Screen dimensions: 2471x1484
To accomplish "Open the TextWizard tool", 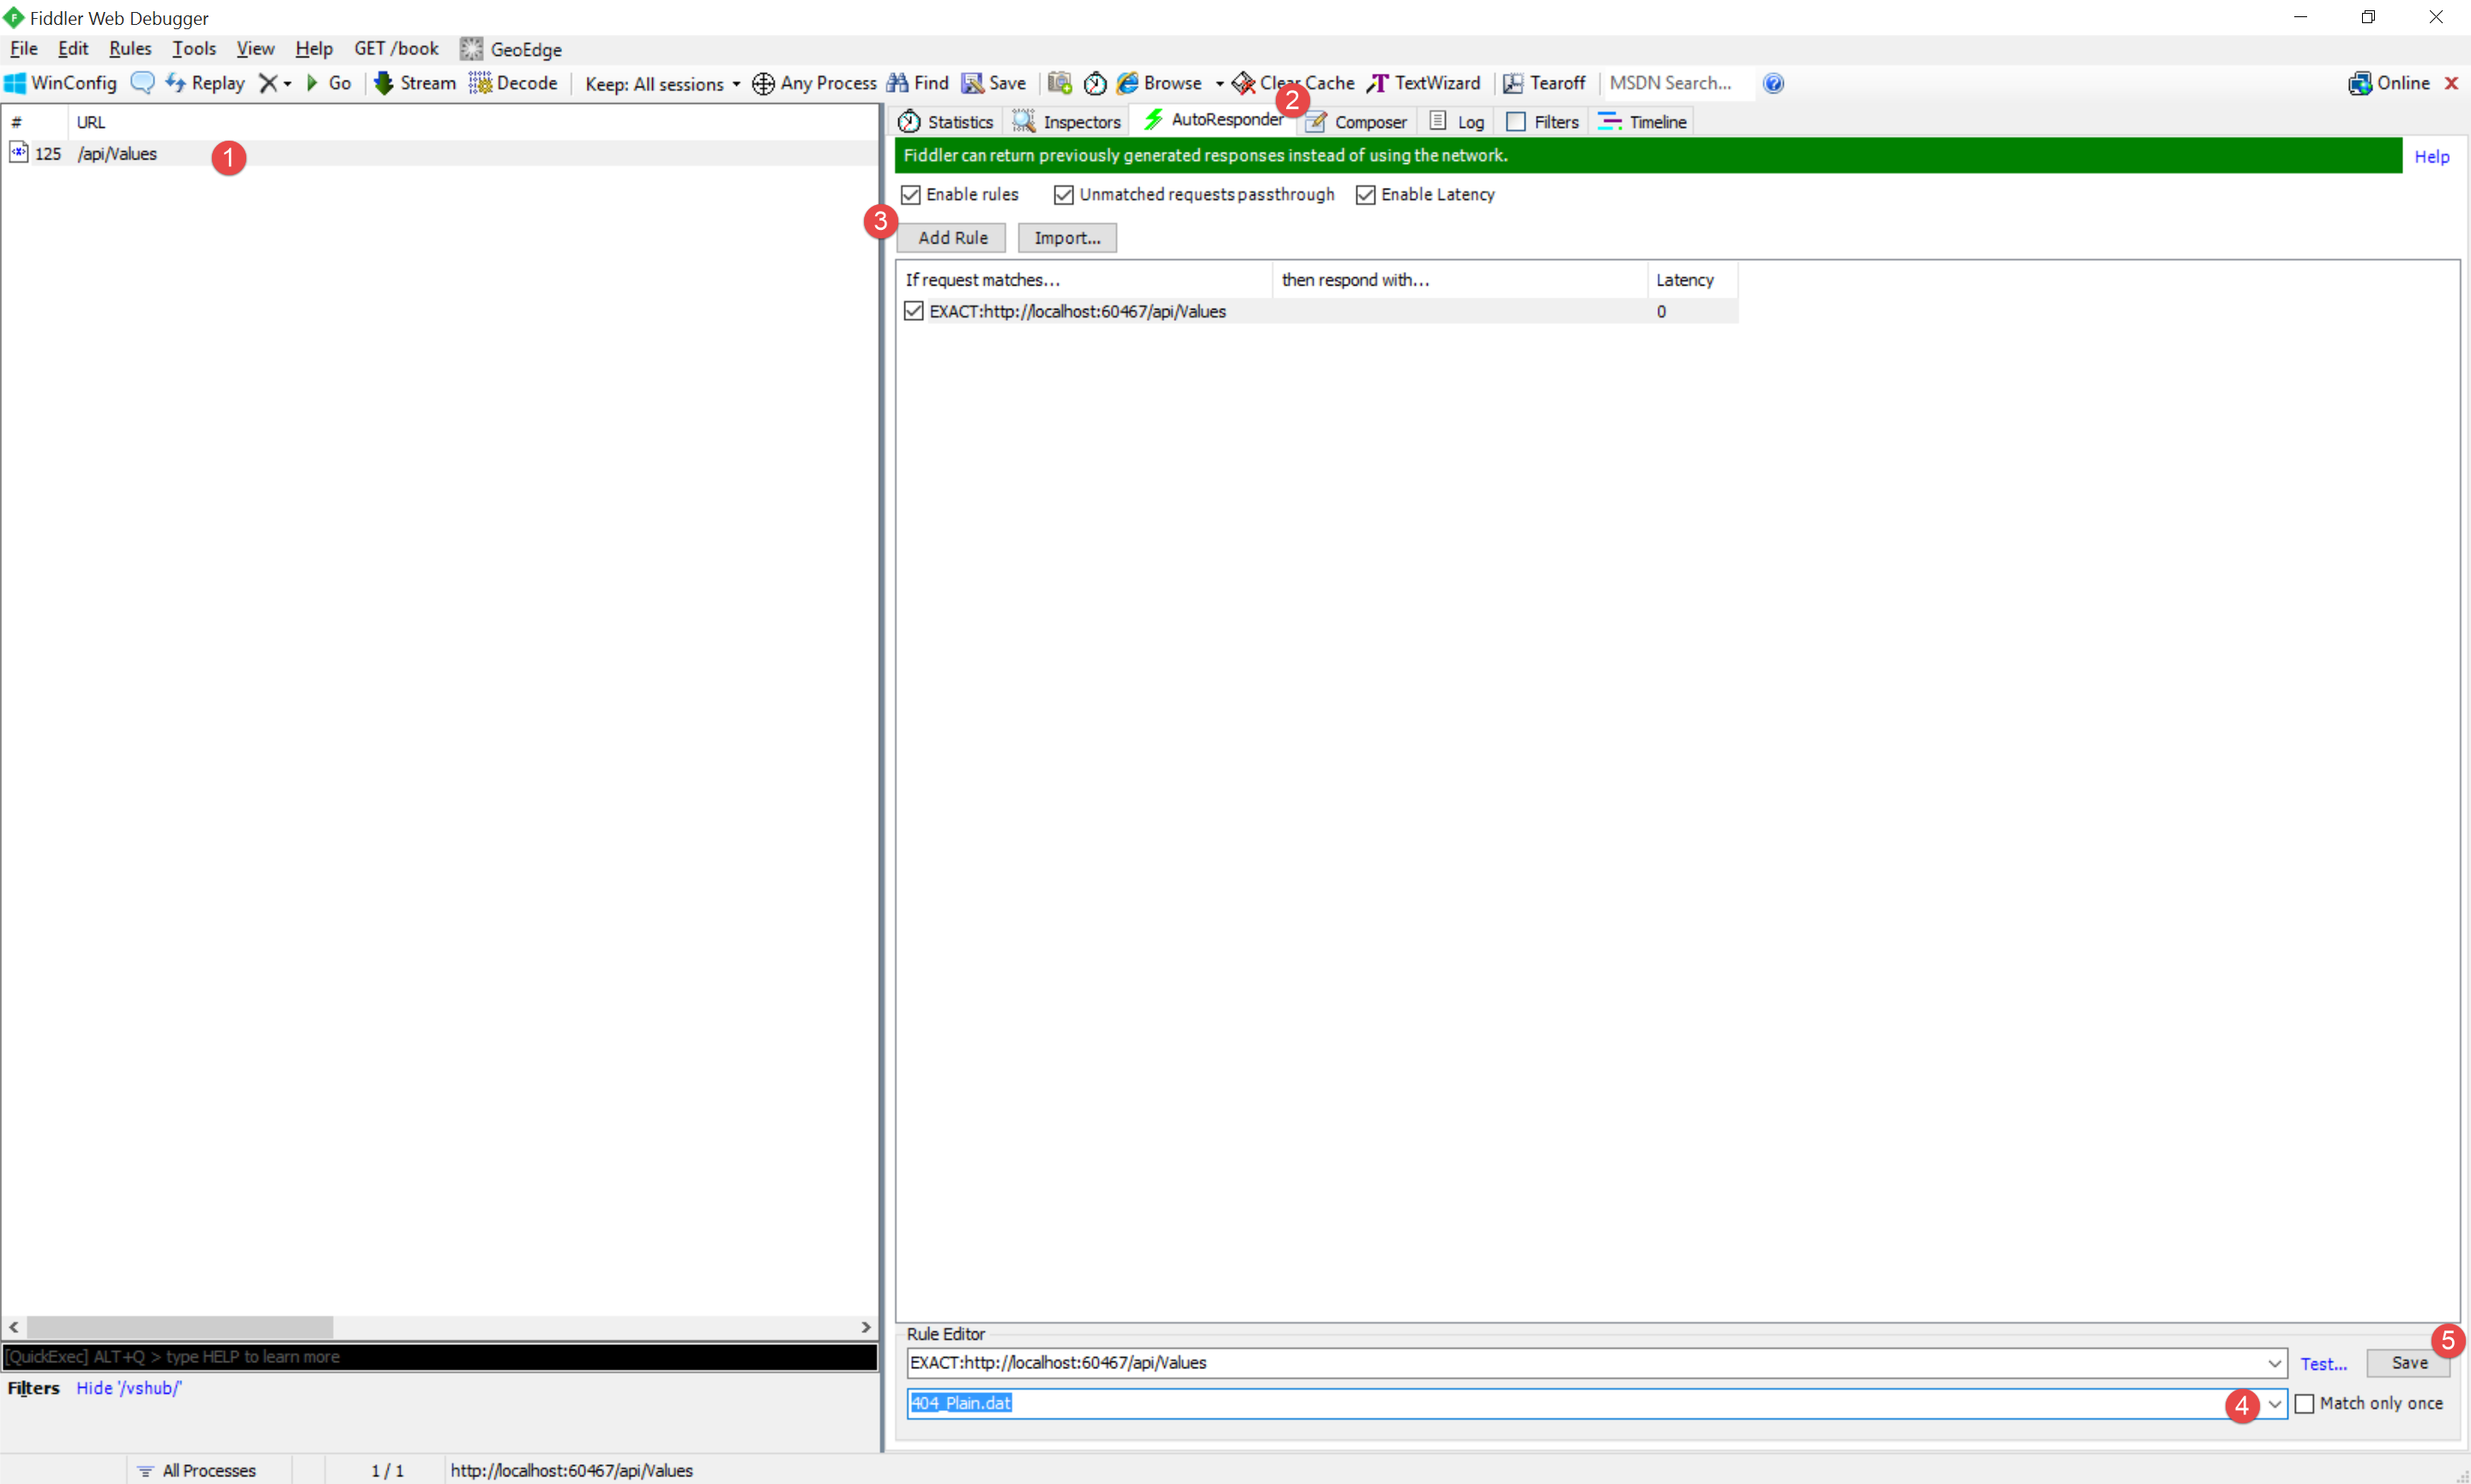I will pyautogui.click(x=1424, y=83).
